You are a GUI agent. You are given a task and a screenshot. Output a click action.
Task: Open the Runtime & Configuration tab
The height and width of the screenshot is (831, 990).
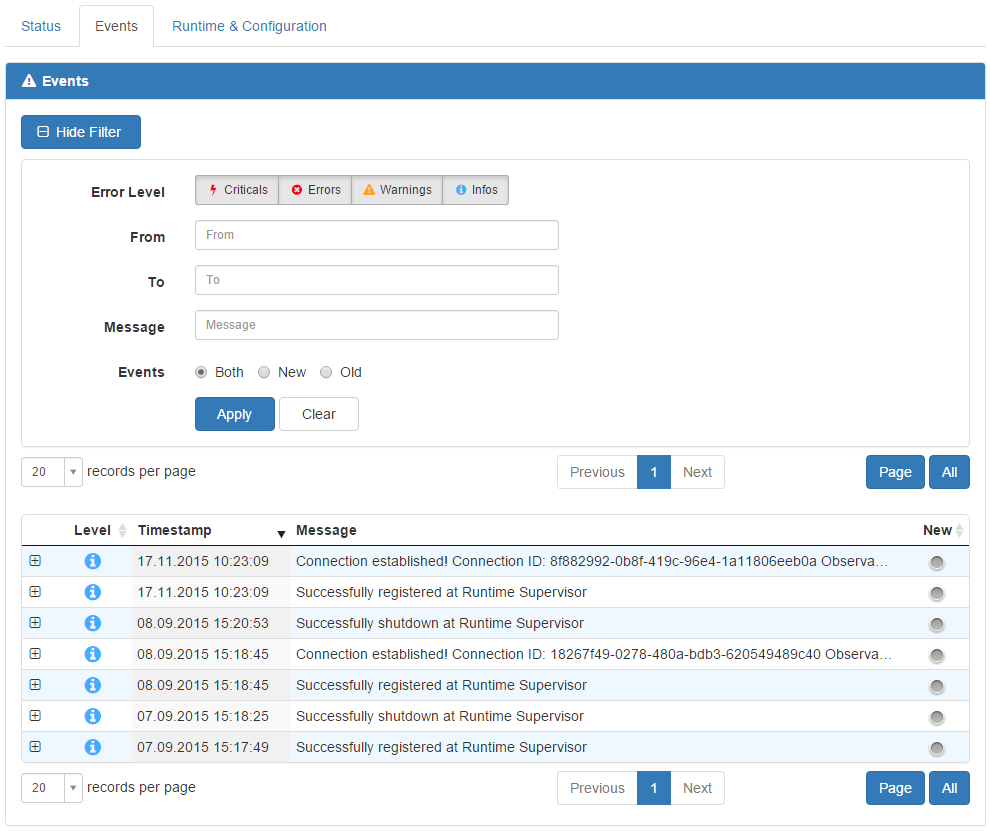249,26
